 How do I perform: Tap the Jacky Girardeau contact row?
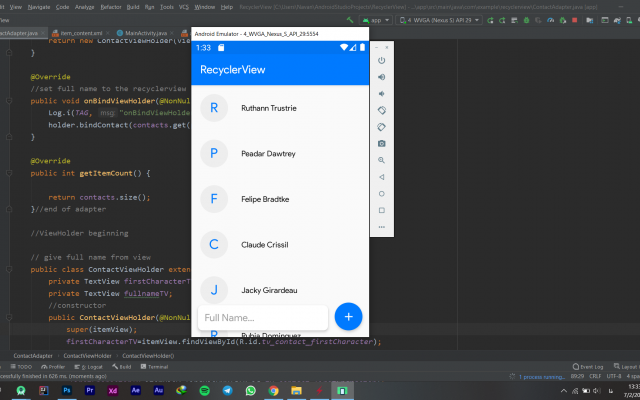tap(280, 290)
